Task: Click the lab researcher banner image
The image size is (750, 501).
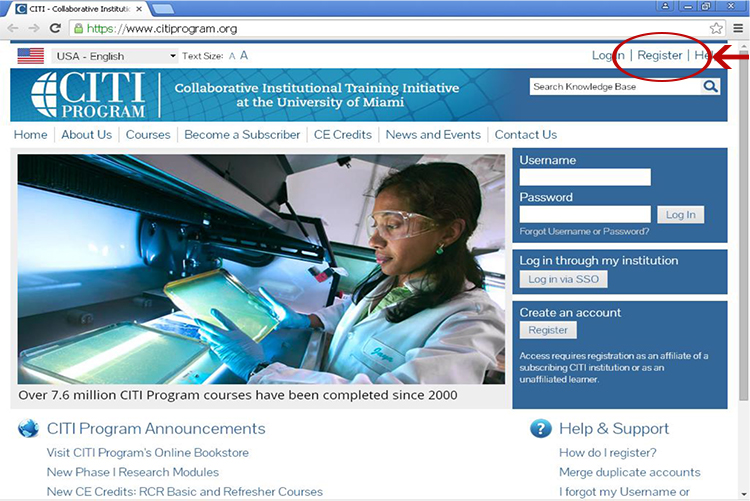Action: coord(261,269)
